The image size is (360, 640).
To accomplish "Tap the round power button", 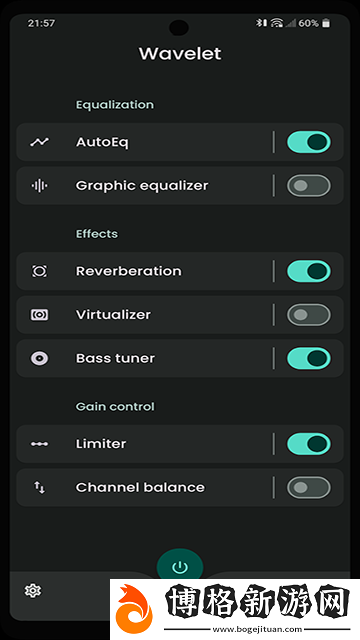I will [x=180, y=567].
